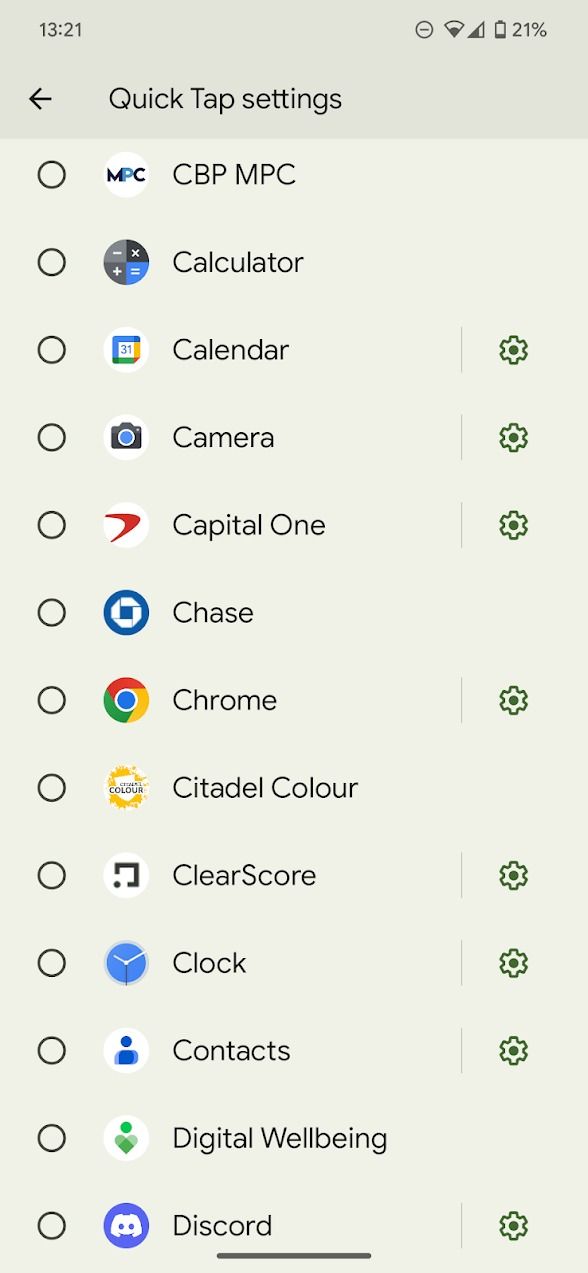Click the Discord app icon
The height and width of the screenshot is (1273, 588).
(125, 1225)
